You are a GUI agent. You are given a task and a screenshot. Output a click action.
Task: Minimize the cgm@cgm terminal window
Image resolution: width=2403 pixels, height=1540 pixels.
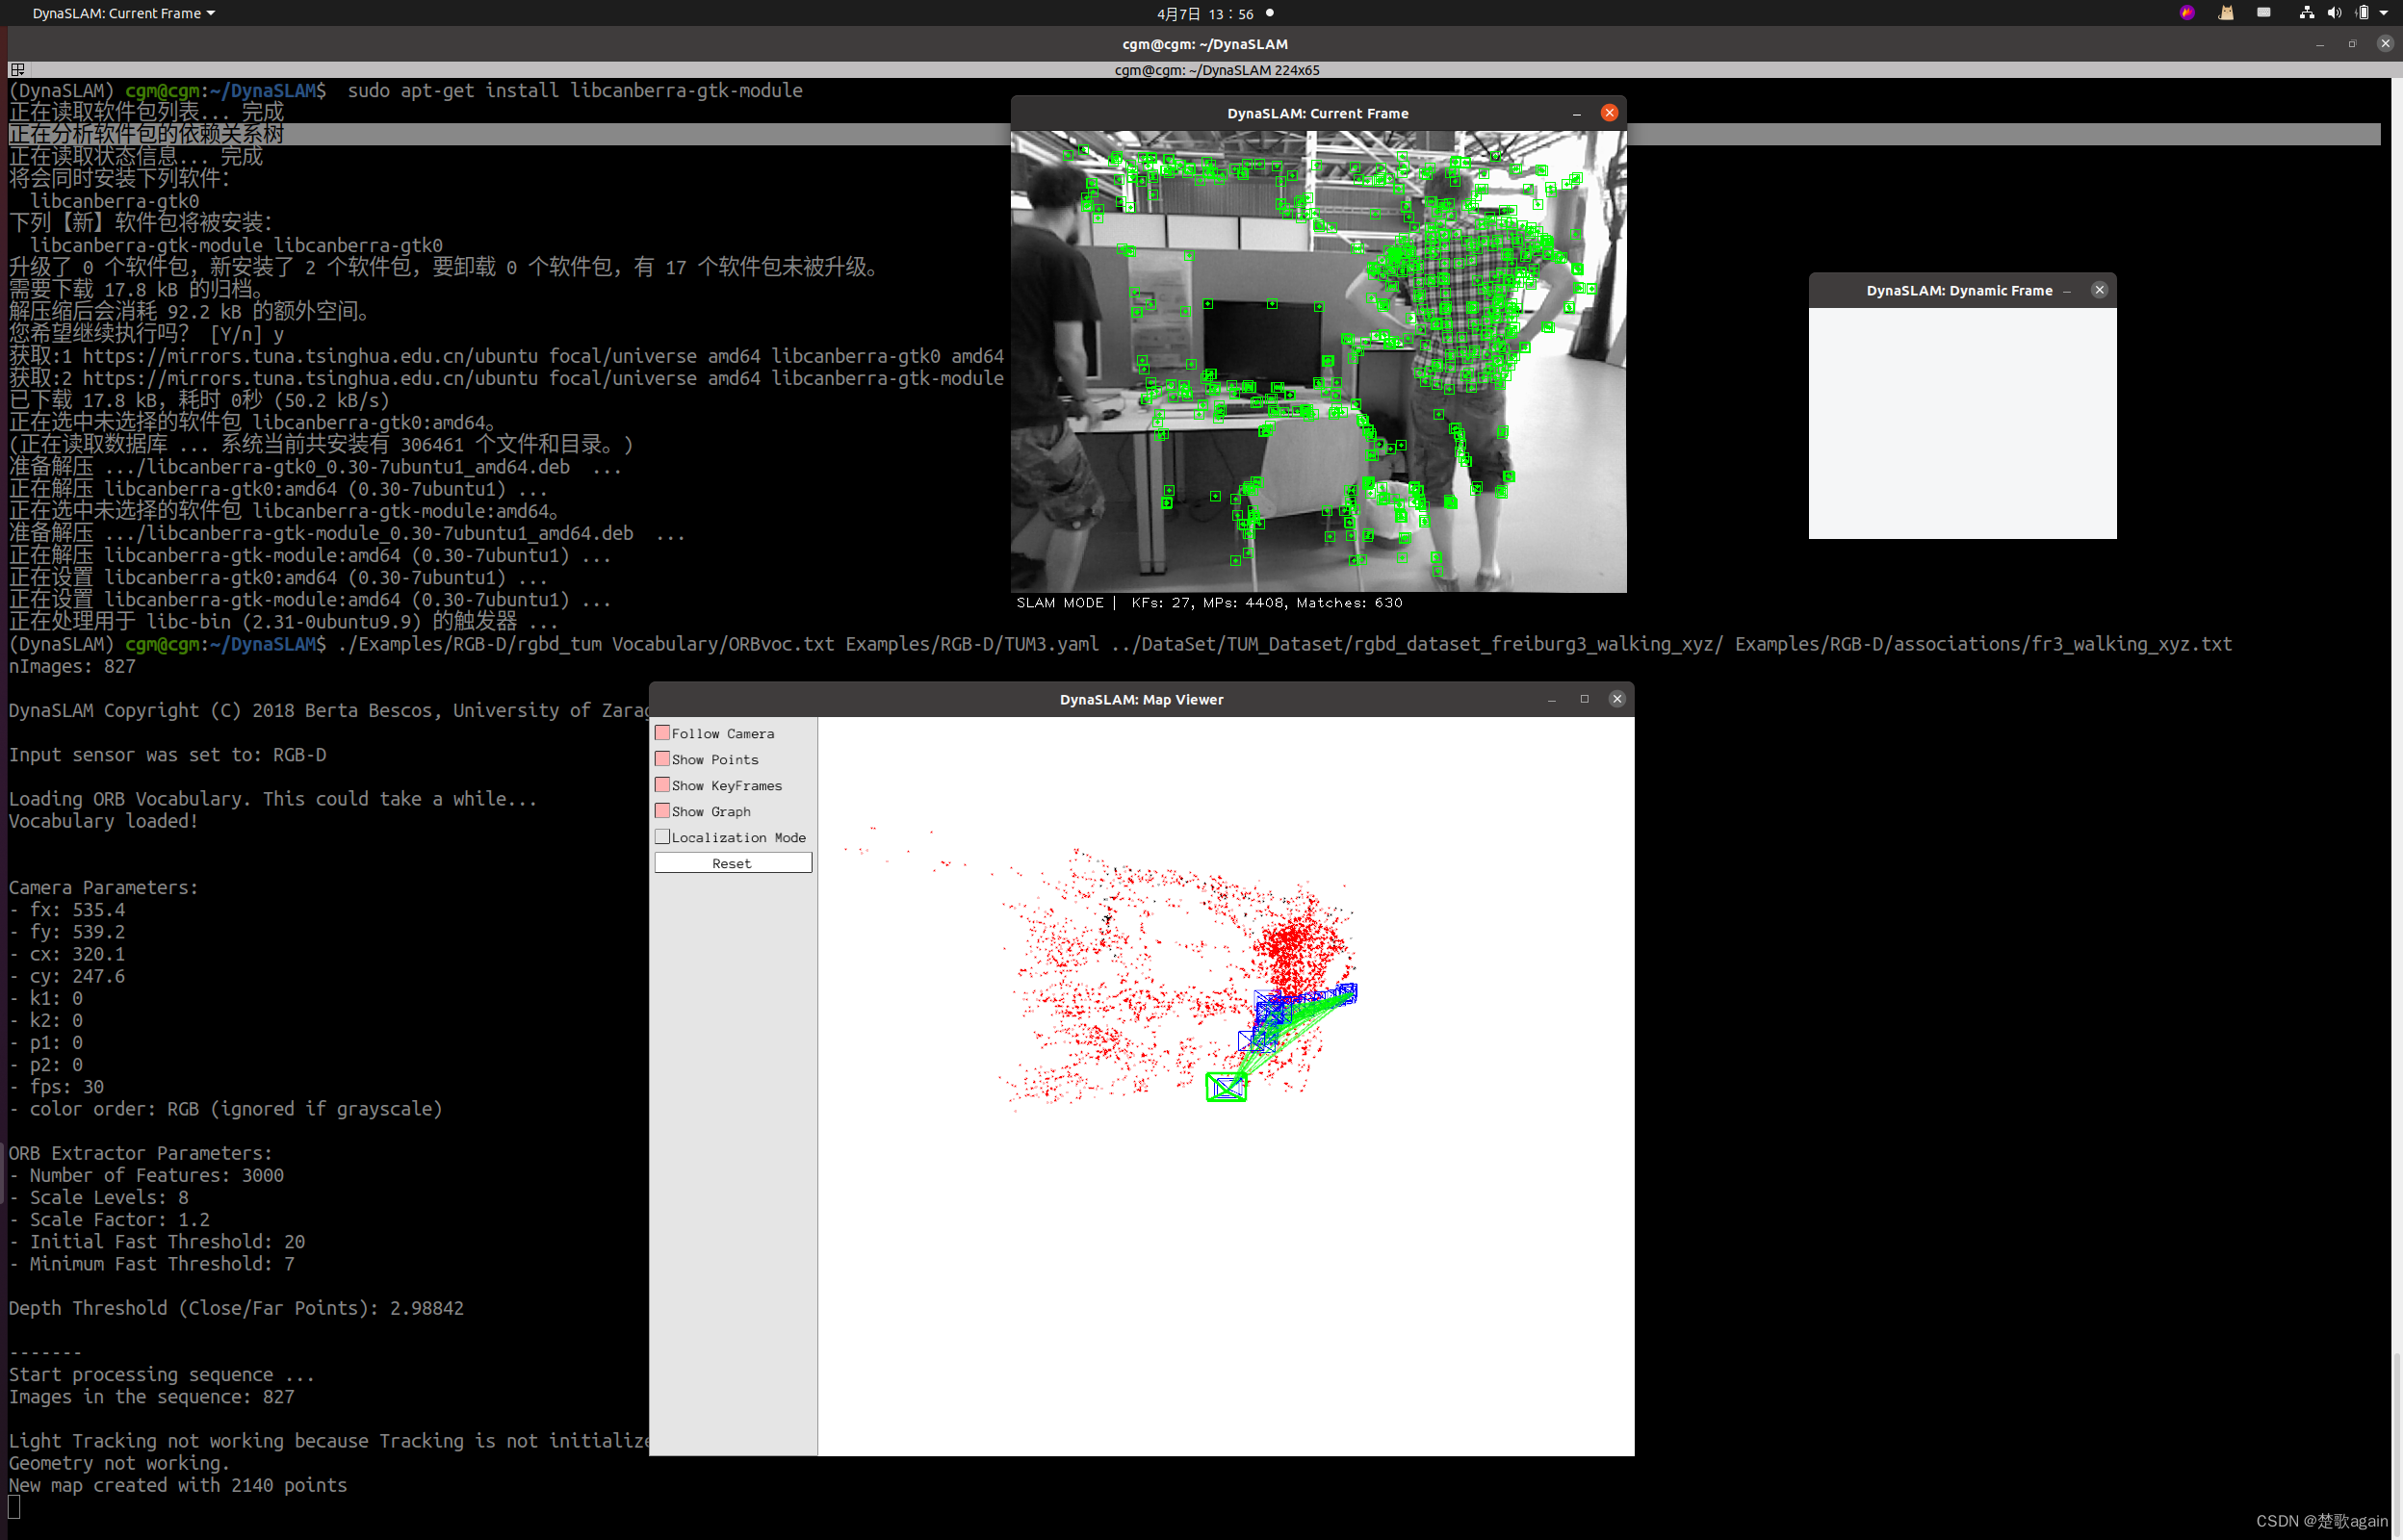pos(2320,44)
